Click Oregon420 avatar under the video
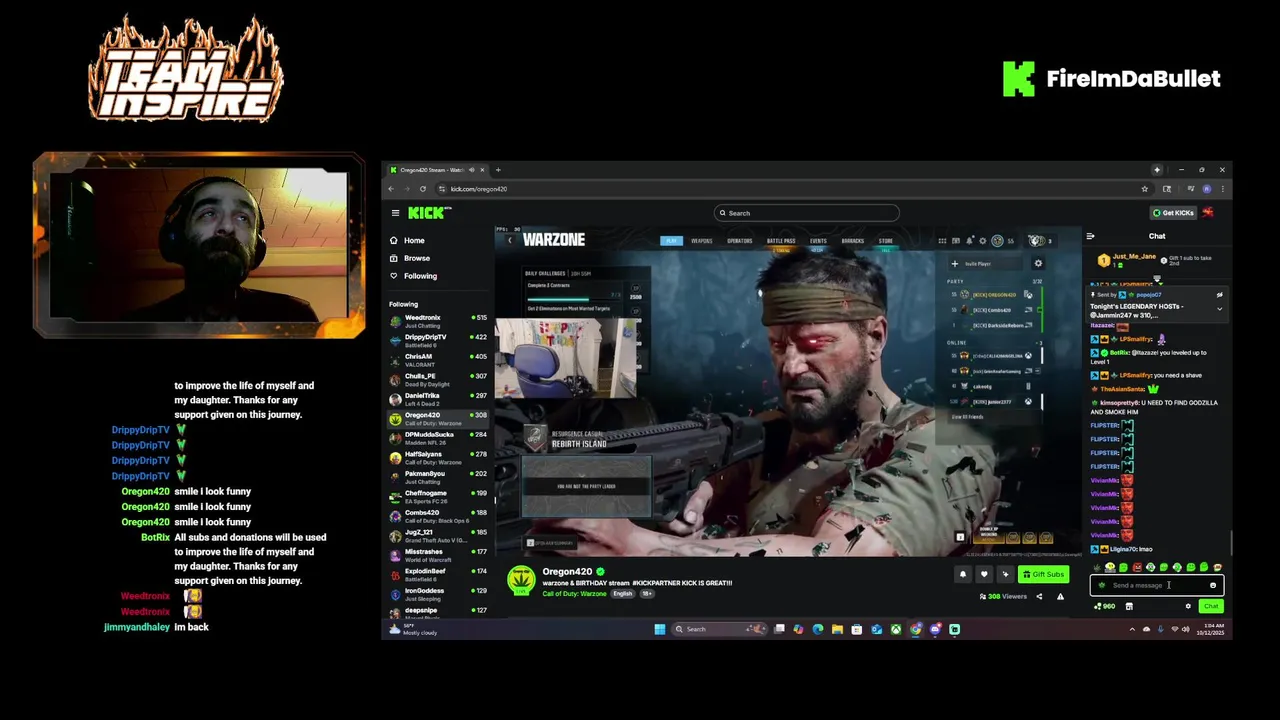This screenshot has height=720, width=1280. [x=521, y=580]
